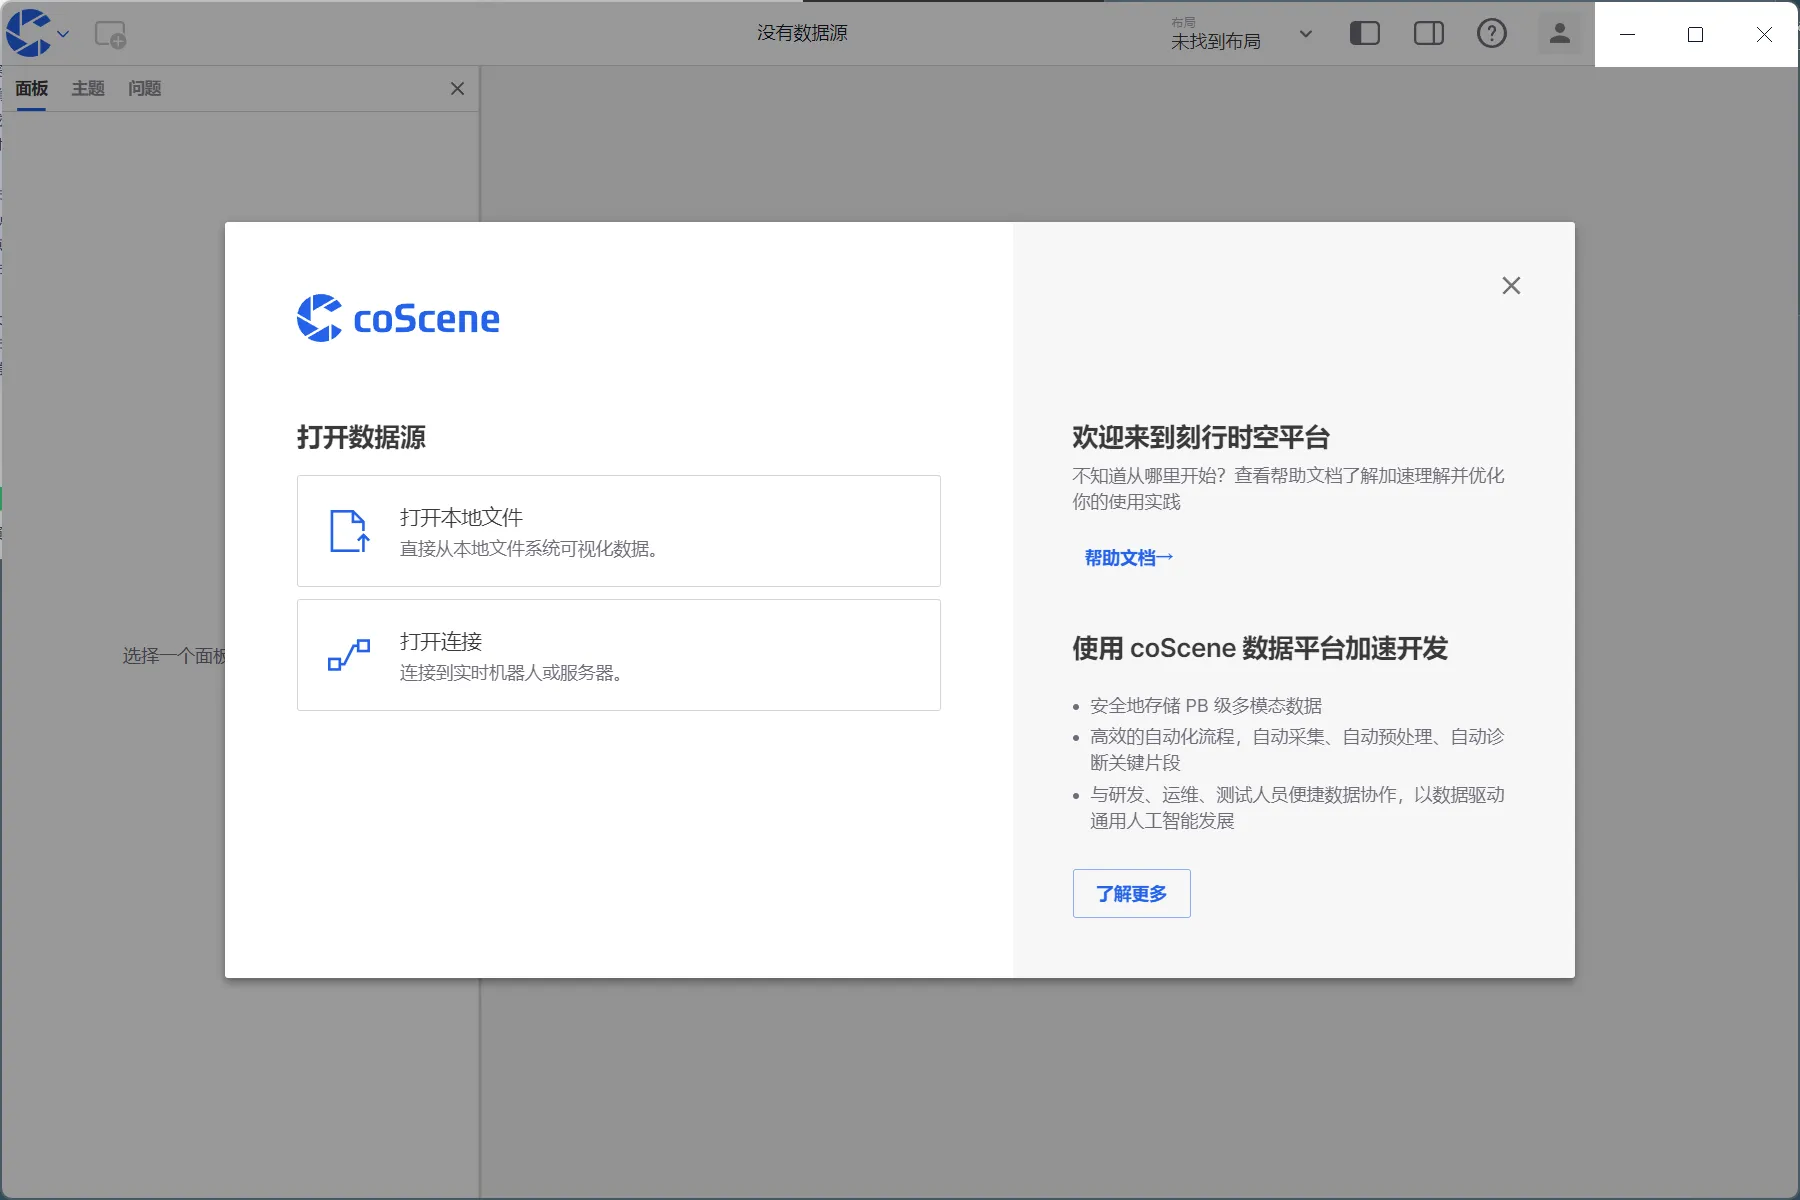
Task: Click the connection link icon
Action: [349, 655]
